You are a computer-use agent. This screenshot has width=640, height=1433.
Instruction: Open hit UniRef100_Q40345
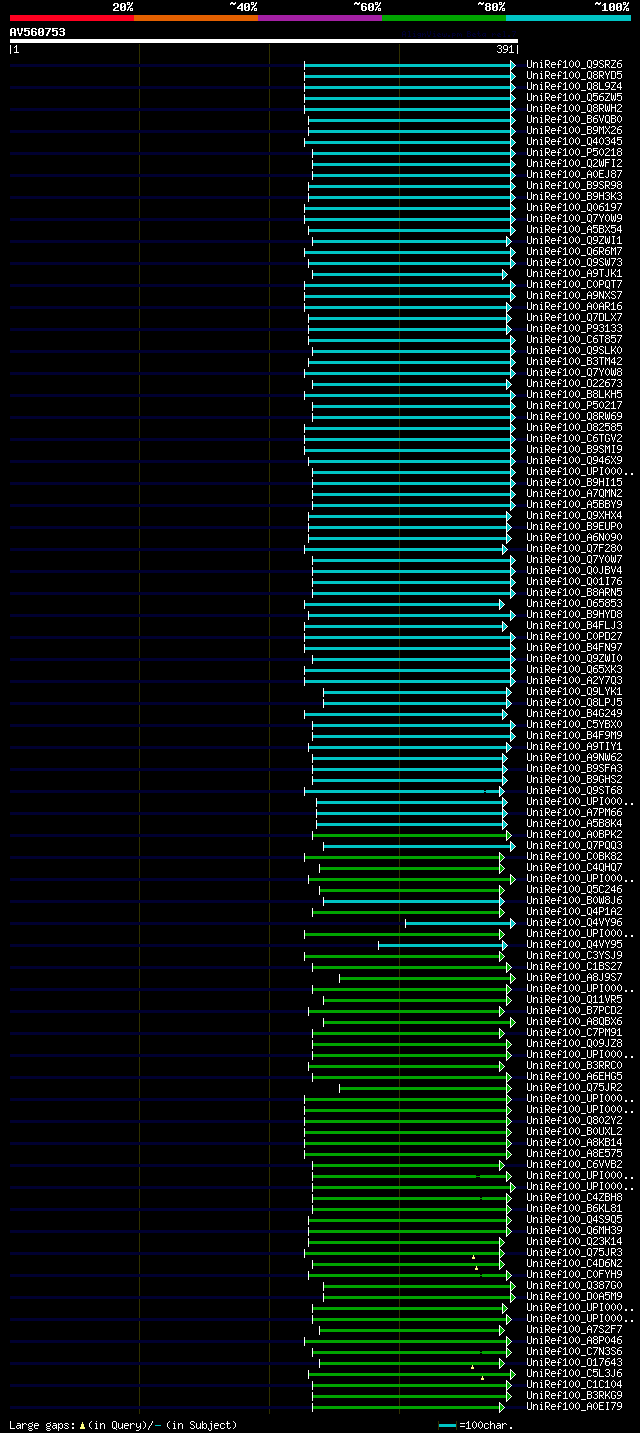575,141
